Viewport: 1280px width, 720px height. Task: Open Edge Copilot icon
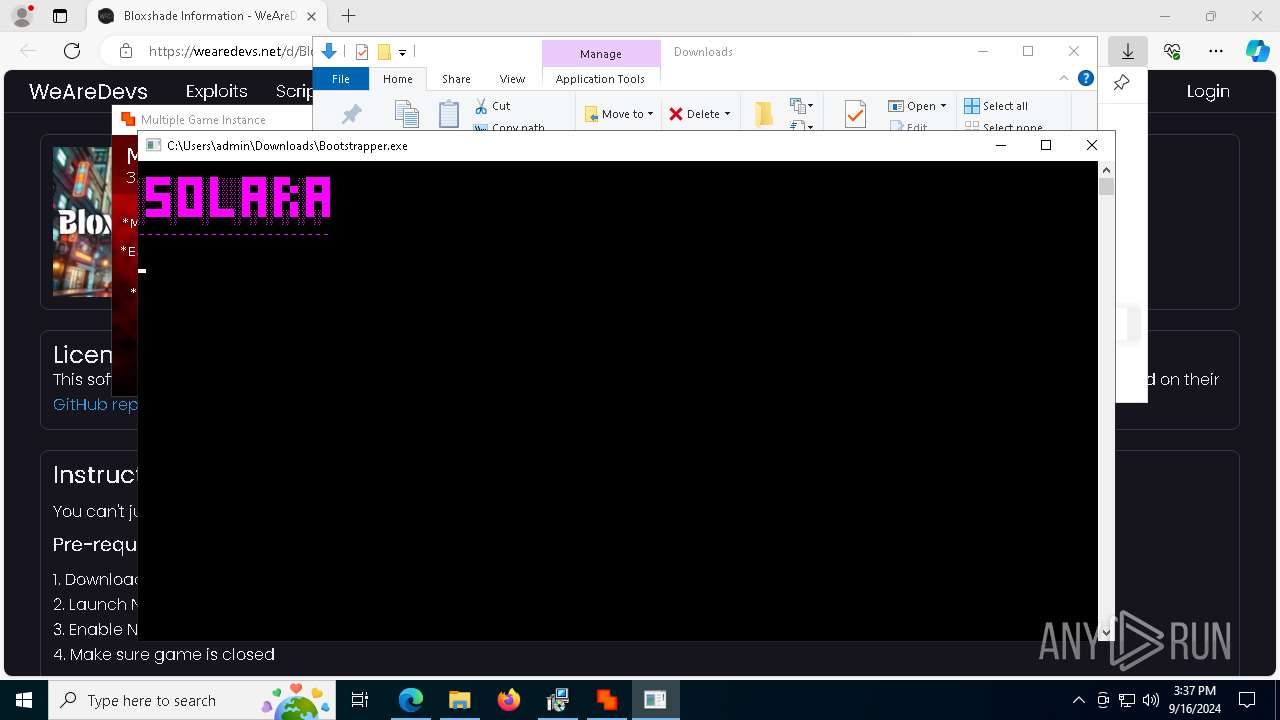(x=1257, y=51)
